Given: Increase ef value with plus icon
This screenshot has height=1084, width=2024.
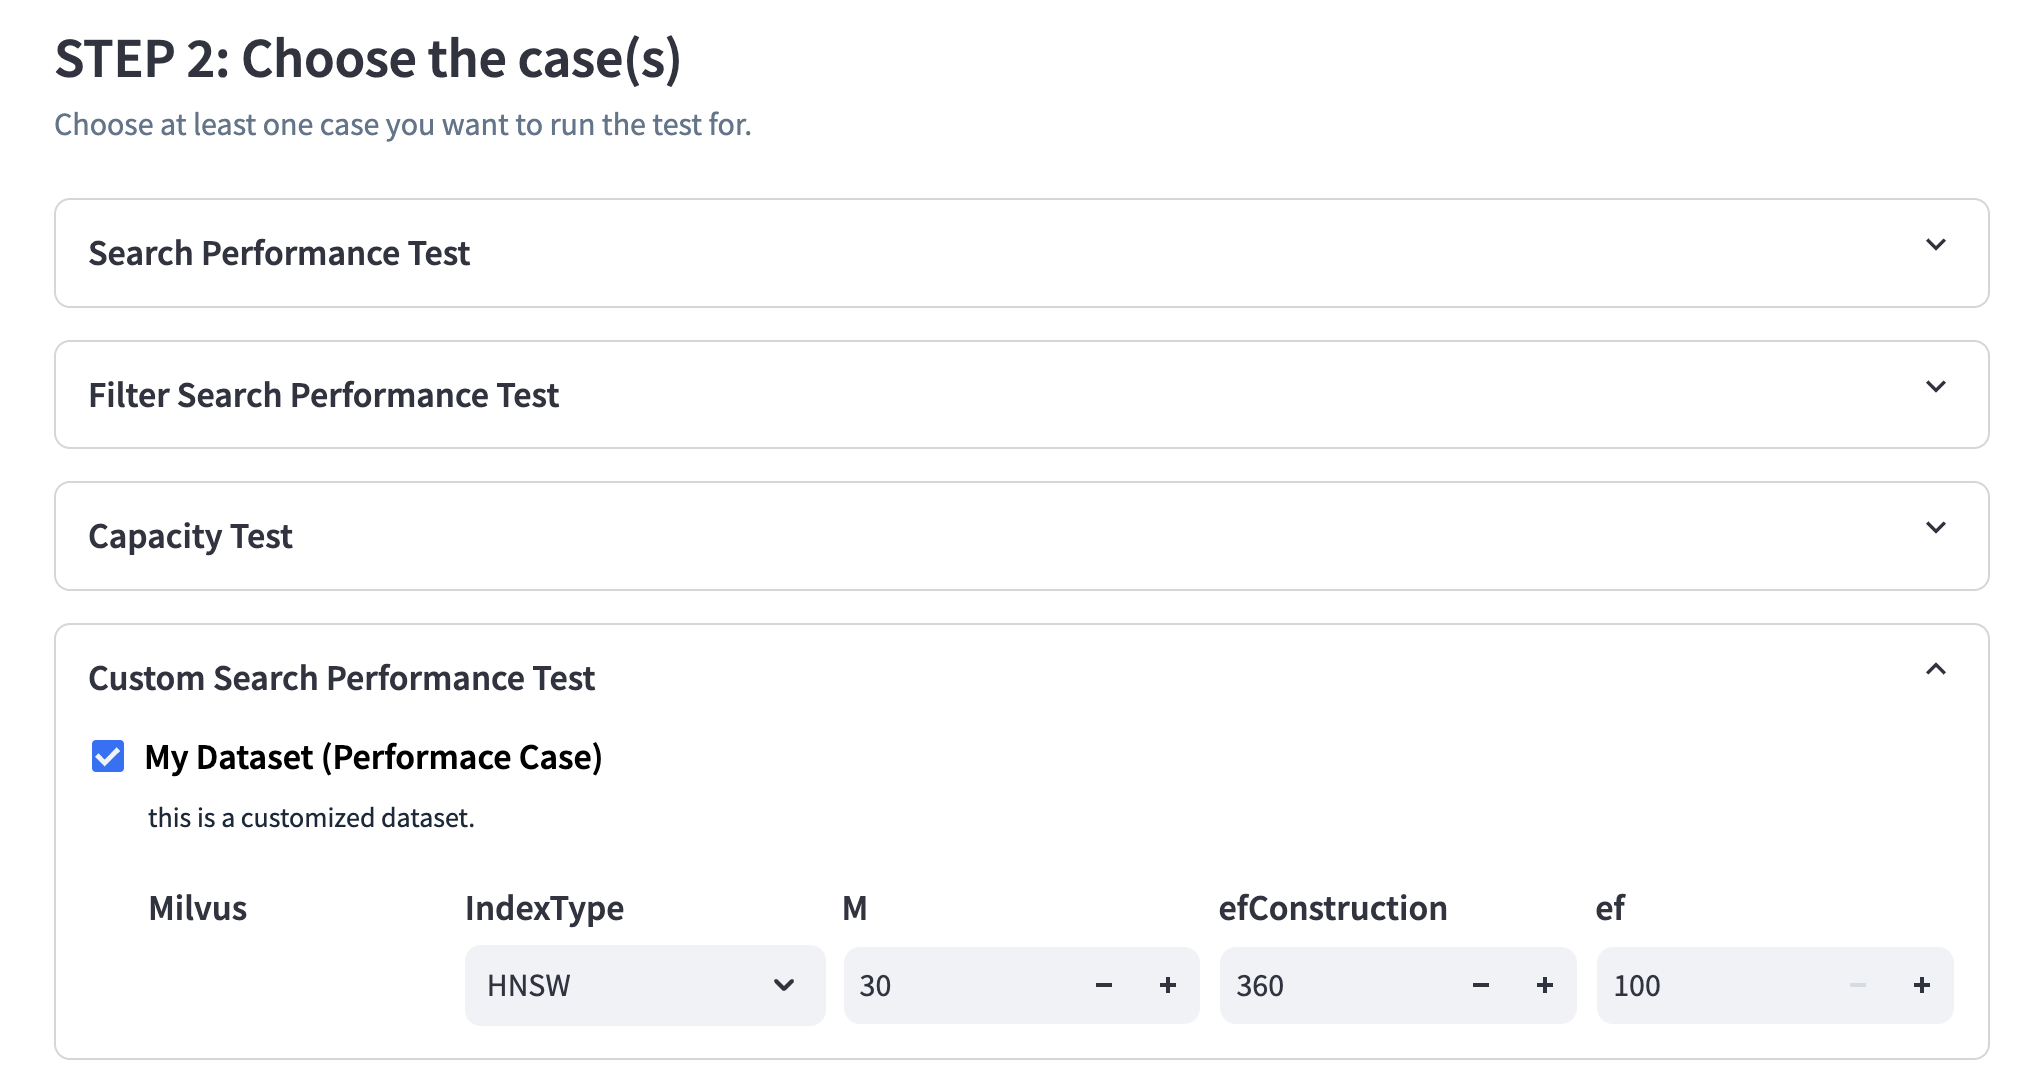Looking at the screenshot, I should (1921, 986).
